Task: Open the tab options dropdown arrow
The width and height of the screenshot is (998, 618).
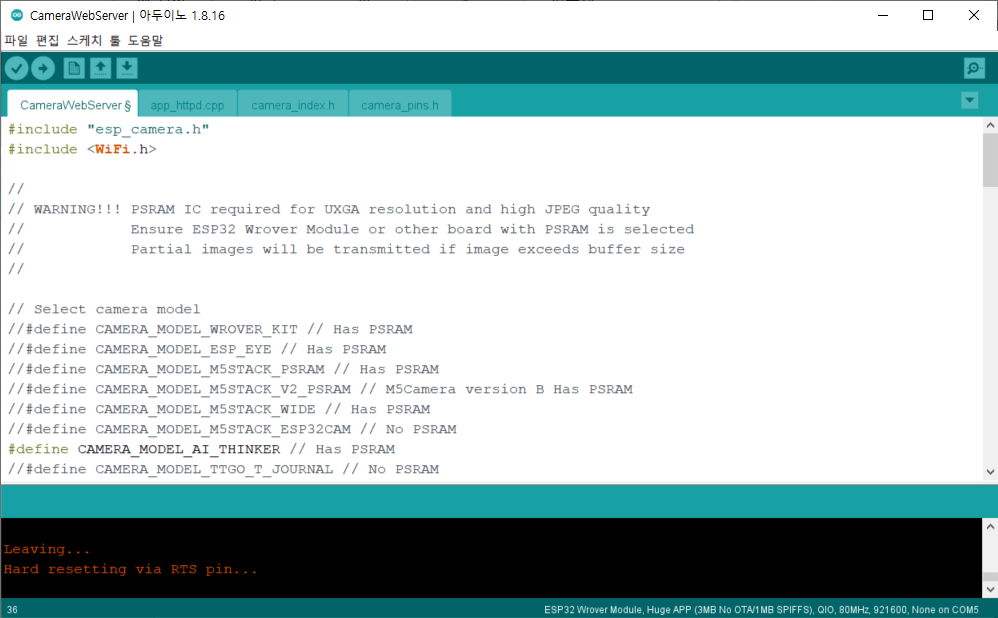Action: coord(969,100)
